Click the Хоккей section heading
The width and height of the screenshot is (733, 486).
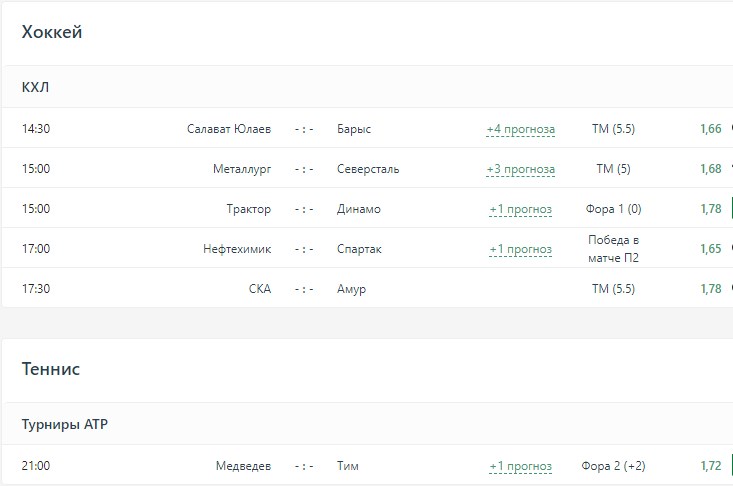(52, 32)
